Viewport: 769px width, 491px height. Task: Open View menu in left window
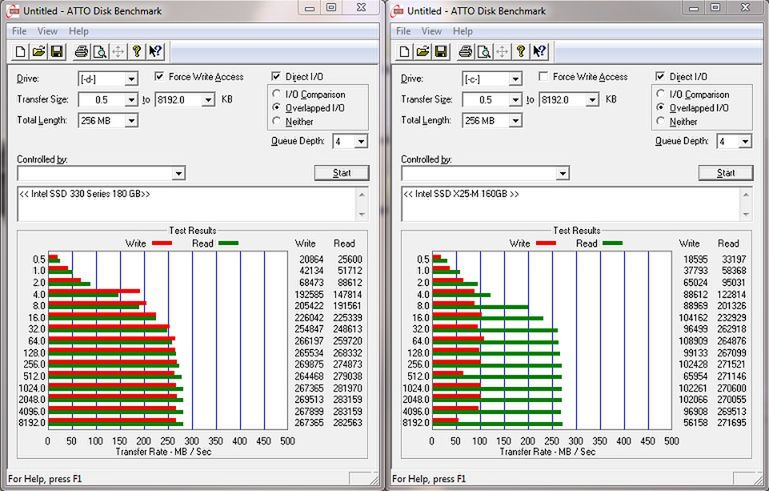(47, 31)
